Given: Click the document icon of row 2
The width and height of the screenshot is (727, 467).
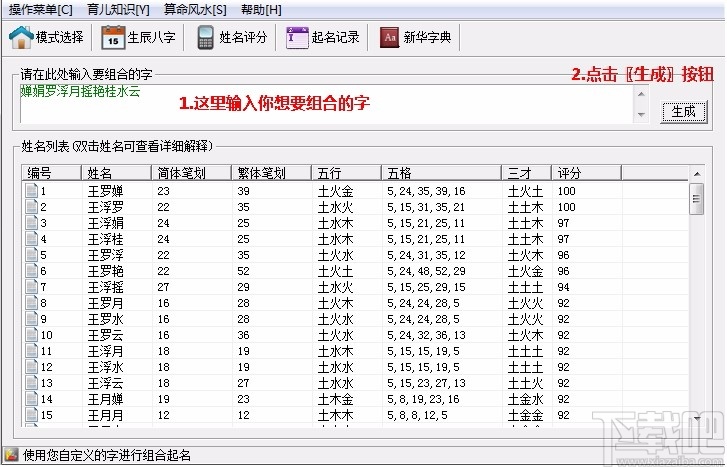Looking at the screenshot, I should coord(32,207).
